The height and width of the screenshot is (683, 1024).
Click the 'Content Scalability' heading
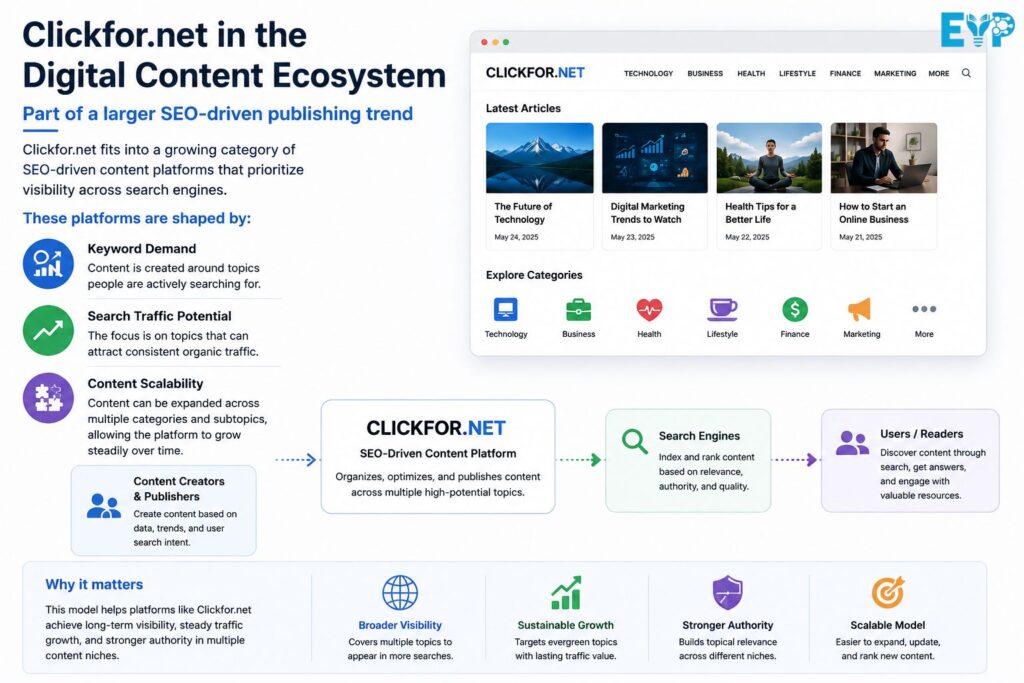[145, 383]
